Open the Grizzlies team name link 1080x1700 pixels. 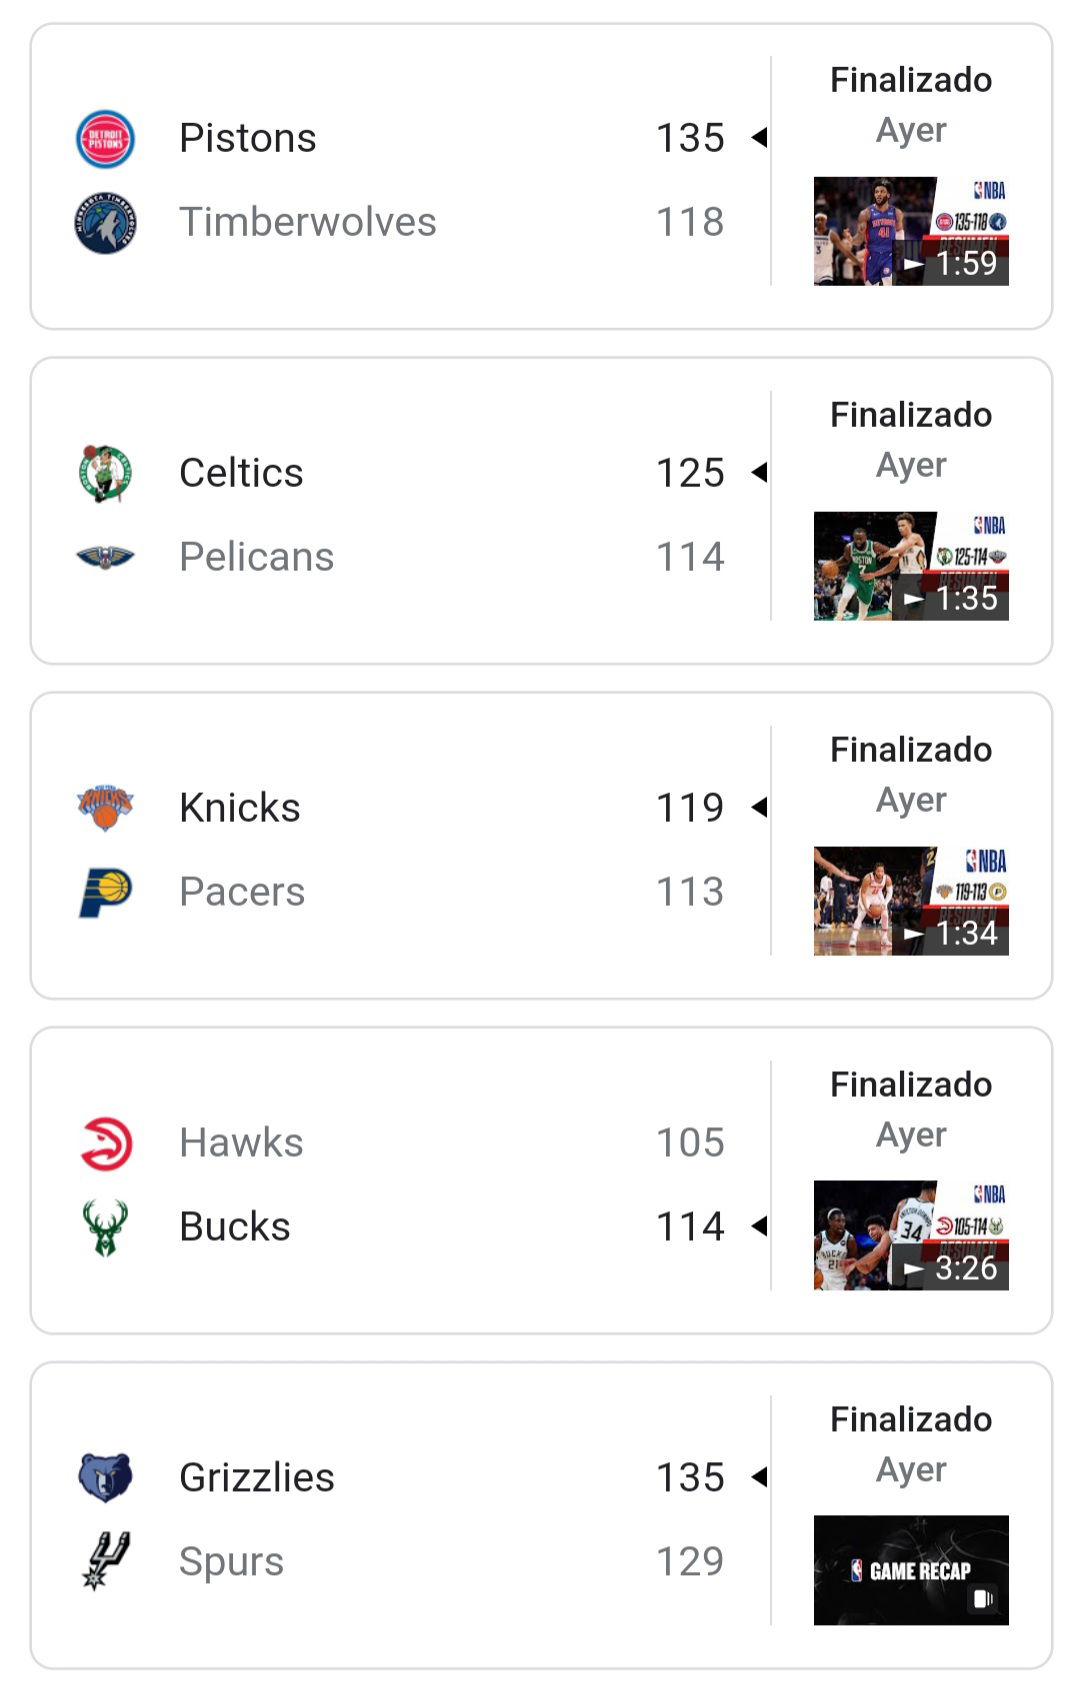click(x=257, y=1478)
